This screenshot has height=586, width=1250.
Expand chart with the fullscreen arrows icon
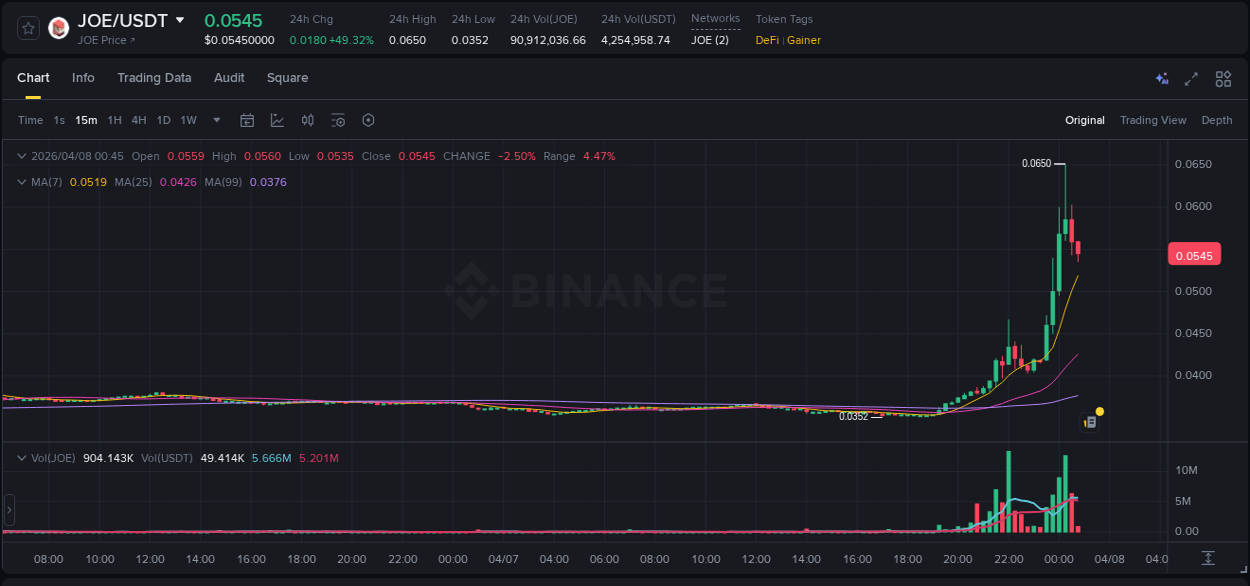(1191, 78)
